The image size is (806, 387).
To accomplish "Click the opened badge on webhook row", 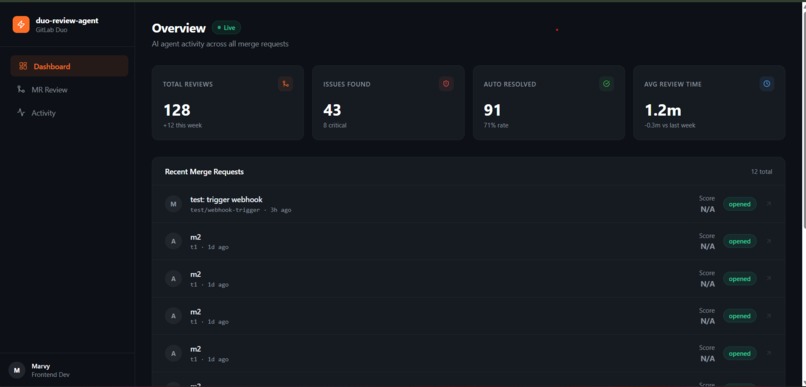I will point(740,204).
